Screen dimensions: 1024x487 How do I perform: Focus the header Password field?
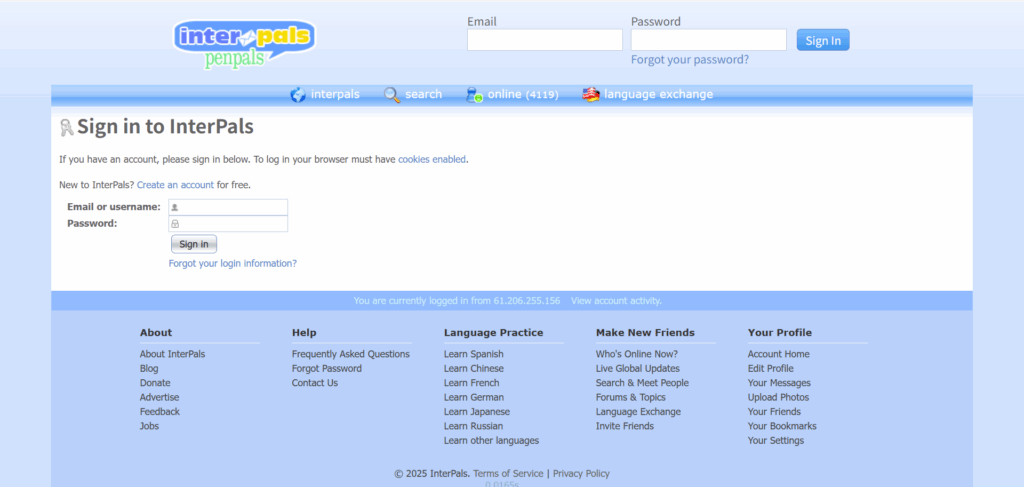coord(709,40)
